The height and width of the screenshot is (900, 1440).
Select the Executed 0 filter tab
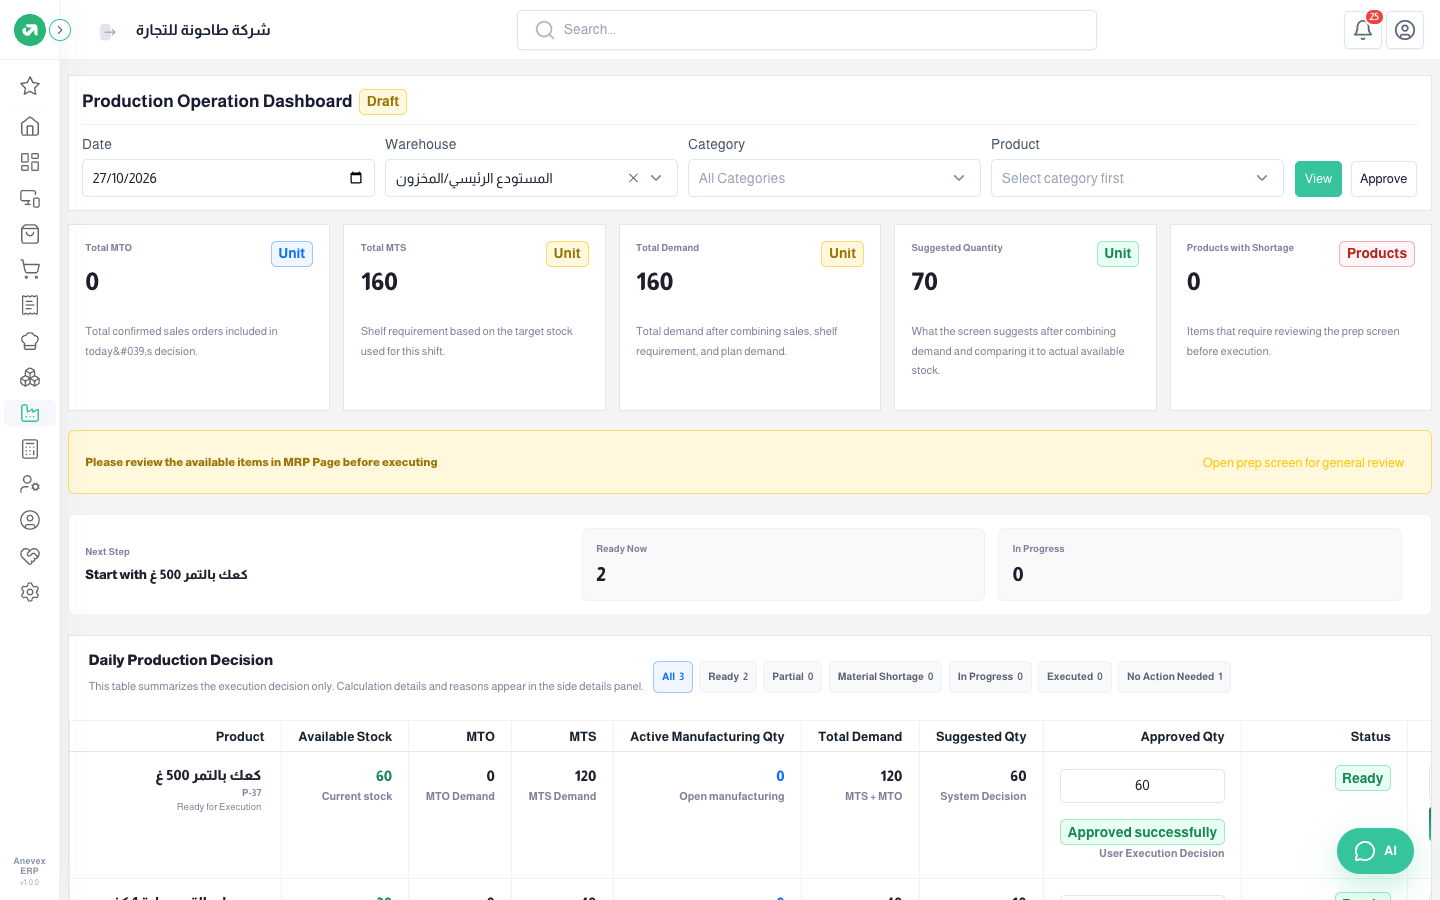pos(1075,677)
